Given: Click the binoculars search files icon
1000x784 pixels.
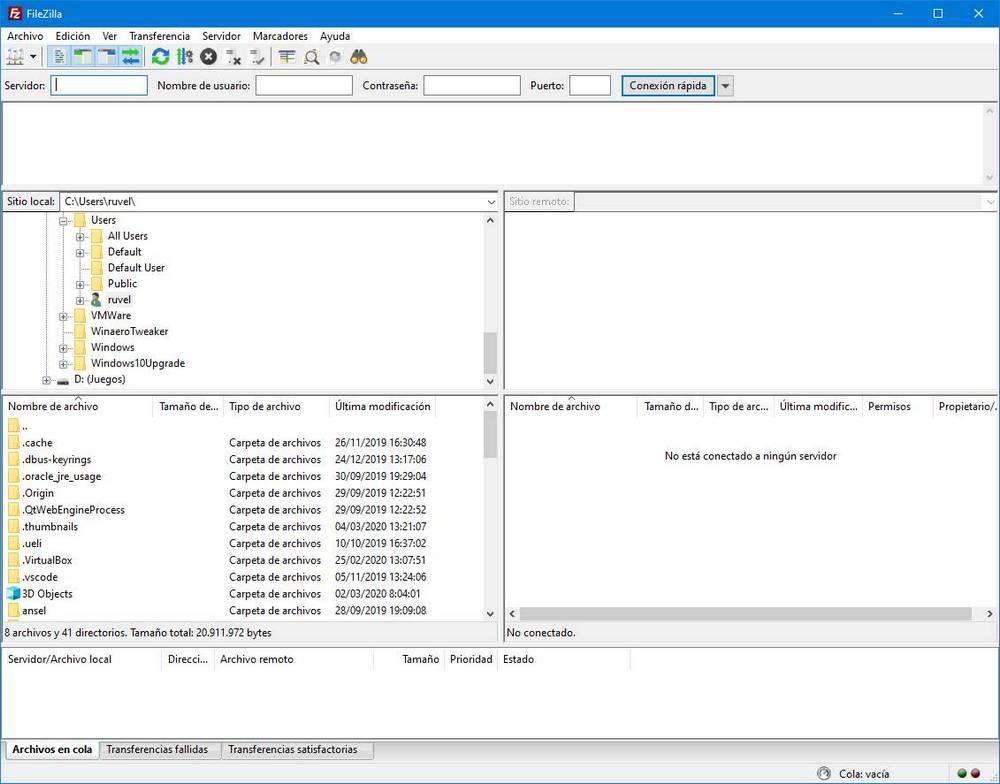Looking at the screenshot, I should tap(359, 57).
